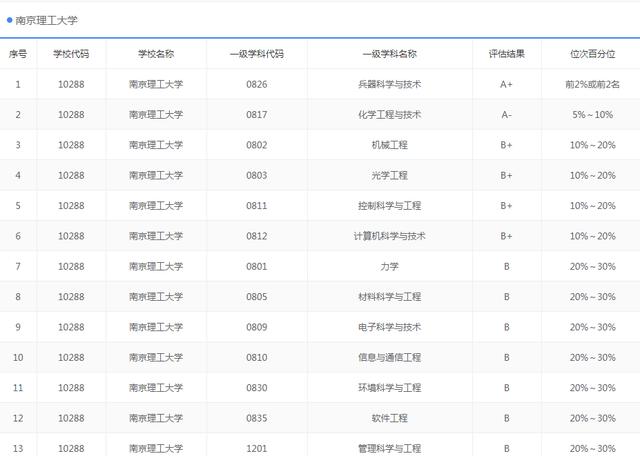Select the 学校名称 column header
This screenshot has height=456, width=640.
[156, 54]
